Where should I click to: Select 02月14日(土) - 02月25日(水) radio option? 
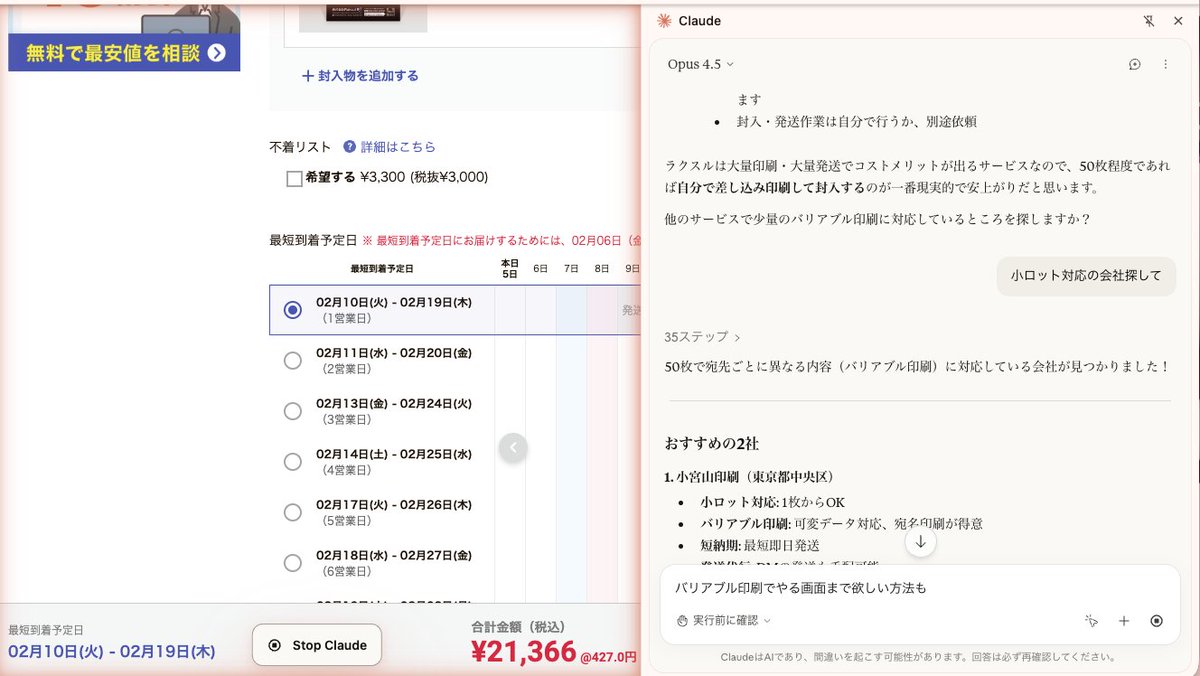point(292,461)
